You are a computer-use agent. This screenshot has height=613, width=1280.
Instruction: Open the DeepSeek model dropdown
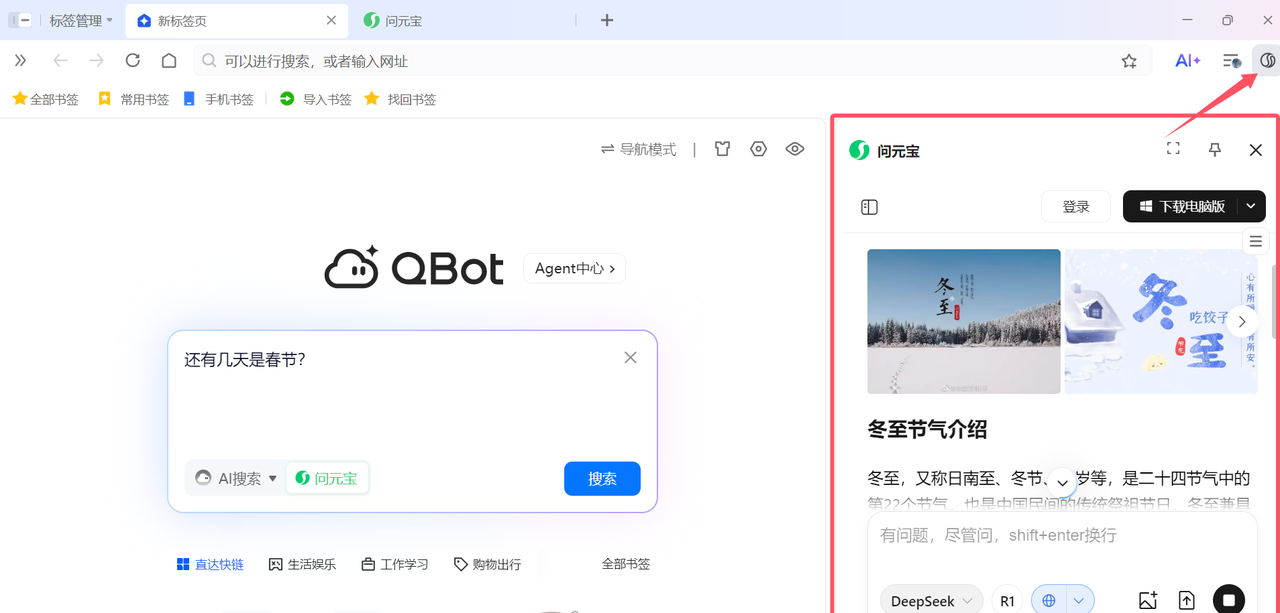[x=931, y=601]
